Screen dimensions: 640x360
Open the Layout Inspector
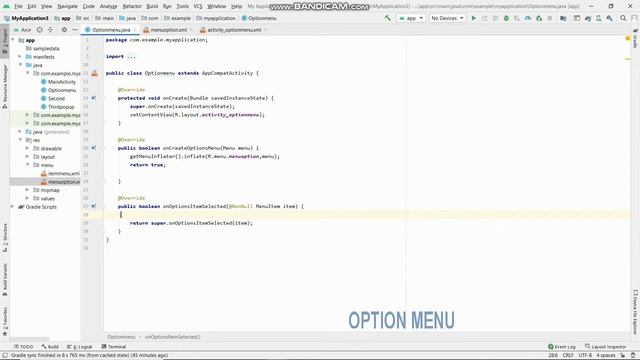[x=605, y=347]
